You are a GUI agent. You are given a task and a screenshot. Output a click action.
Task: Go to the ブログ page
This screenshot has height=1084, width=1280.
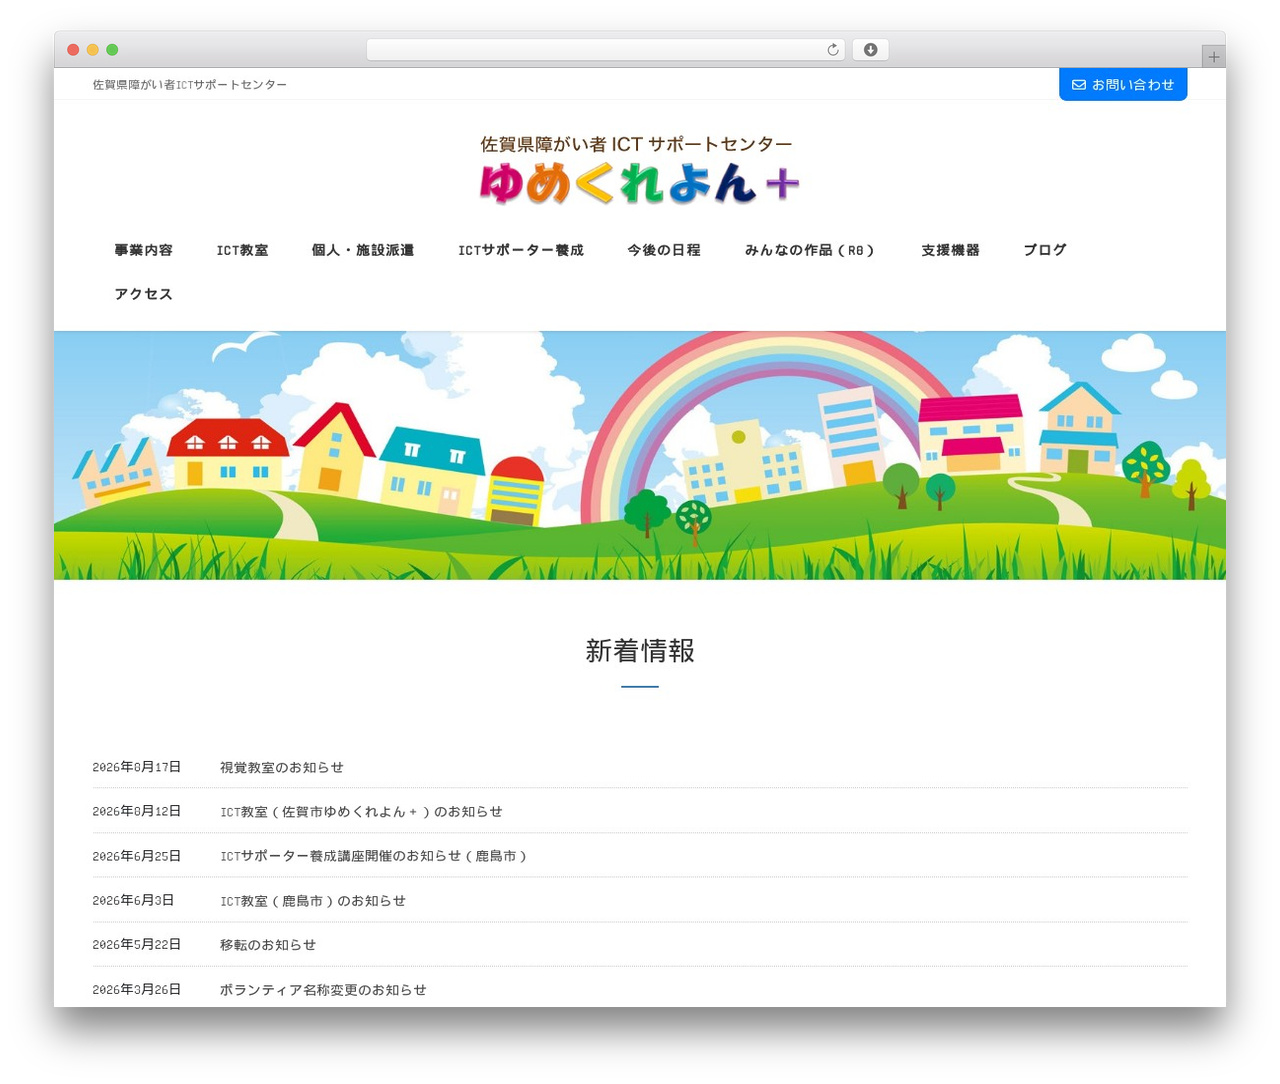pos(1045,250)
